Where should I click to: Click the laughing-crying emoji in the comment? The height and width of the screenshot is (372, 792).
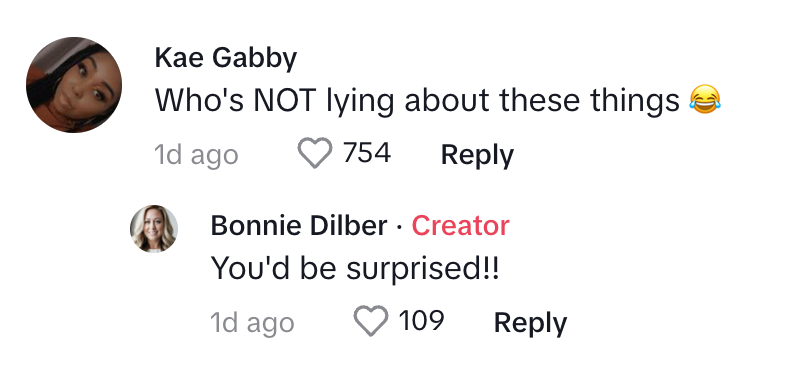(705, 99)
